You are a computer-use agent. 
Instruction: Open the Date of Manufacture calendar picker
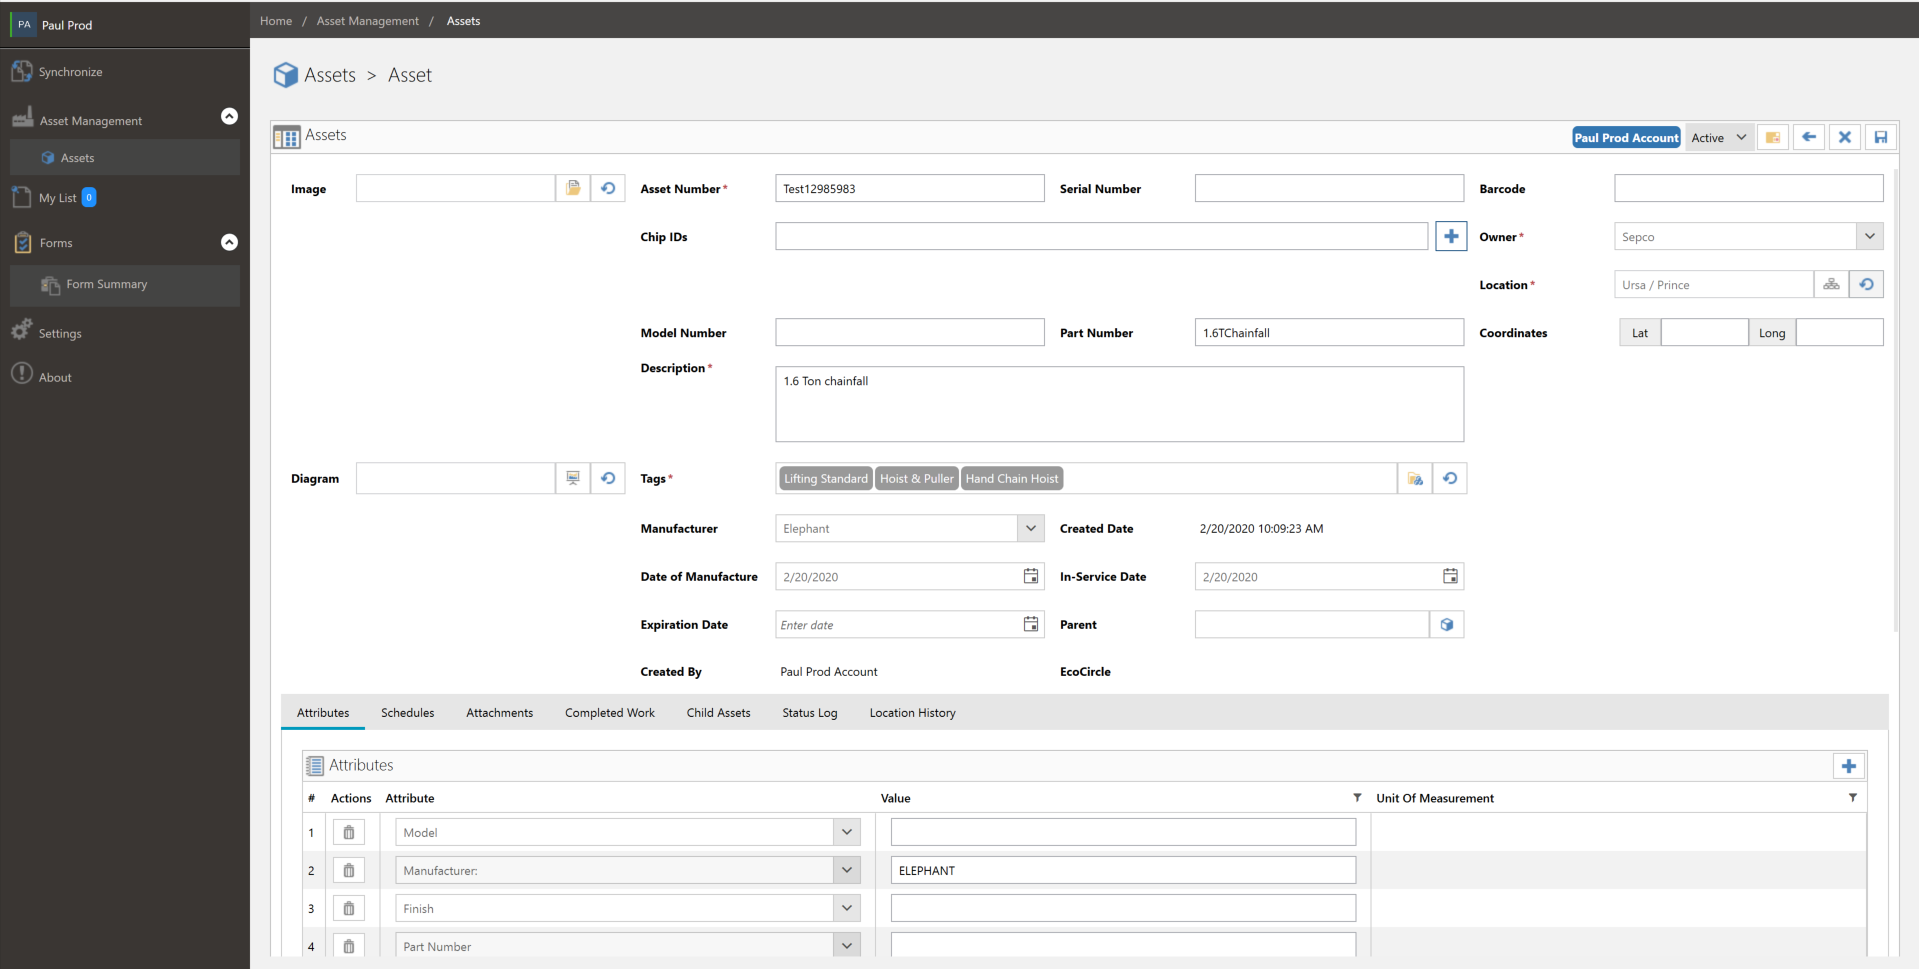click(x=1030, y=577)
